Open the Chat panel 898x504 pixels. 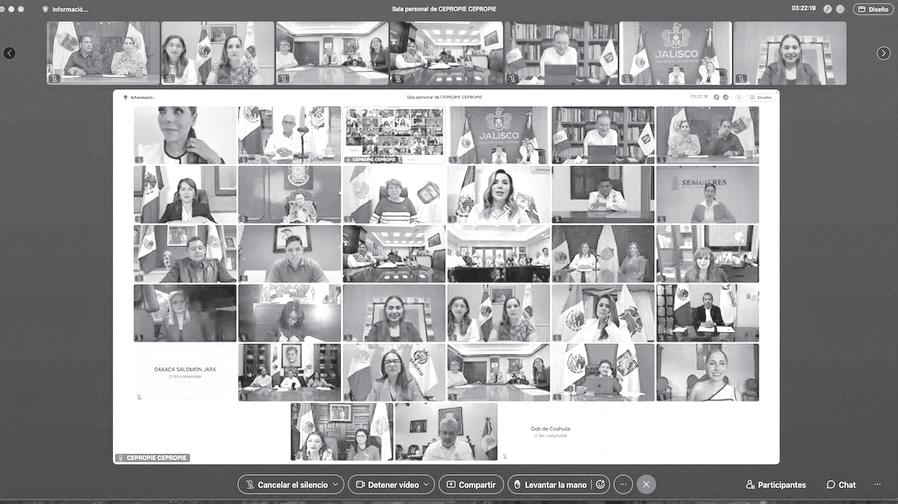(x=841, y=485)
